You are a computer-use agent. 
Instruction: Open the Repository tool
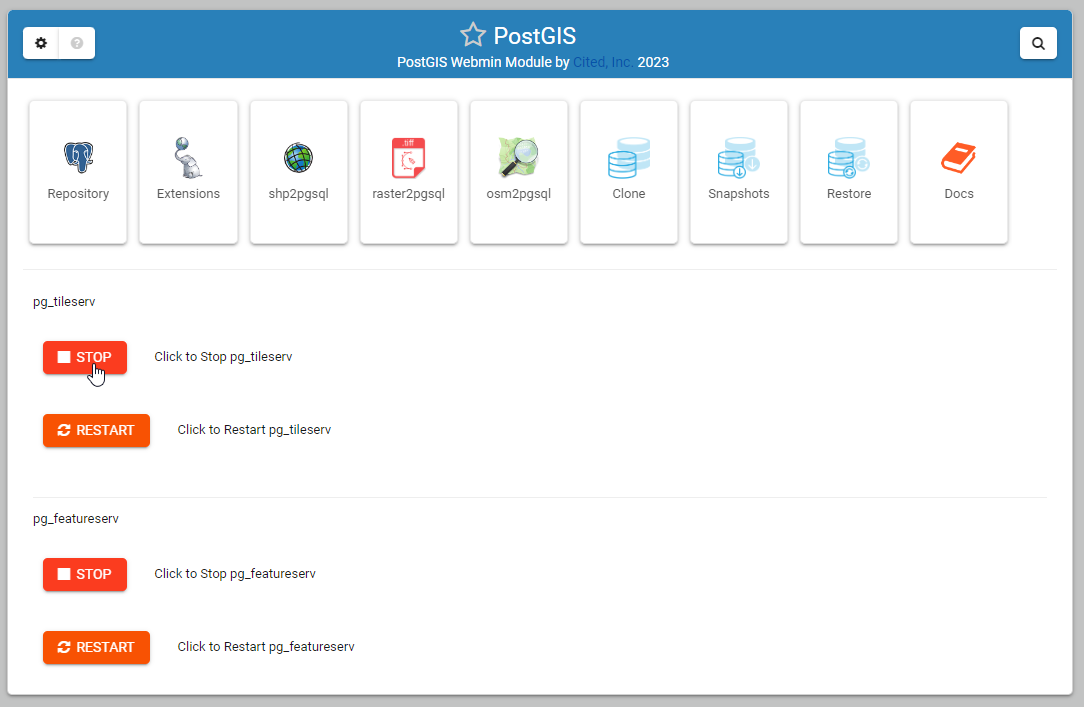click(78, 170)
